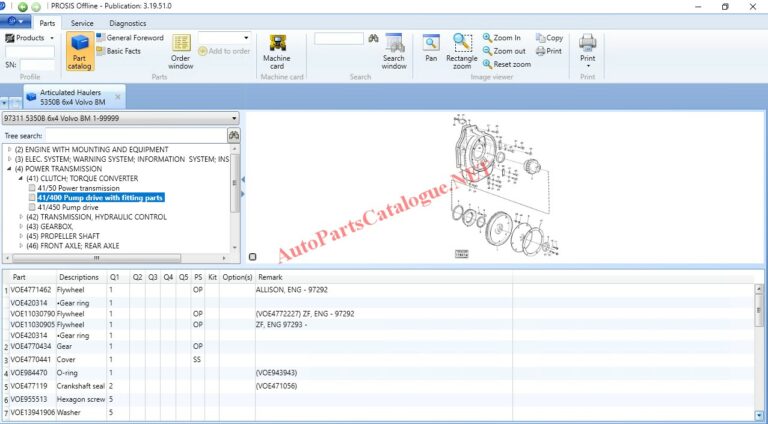Check the 41/400 Pump drive with fitting parts checkbox
768x424 pixels.
[x=32, y=197]
